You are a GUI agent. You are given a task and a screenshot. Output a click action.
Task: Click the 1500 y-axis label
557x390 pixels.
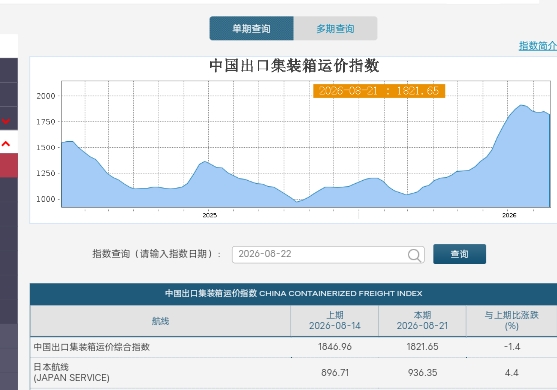[x=46, y=147]
